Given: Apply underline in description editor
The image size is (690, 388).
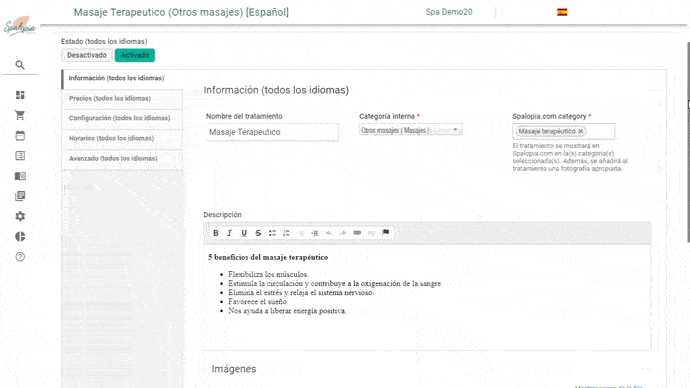Looking at the screenshot, I should click(x=244, y=233).
